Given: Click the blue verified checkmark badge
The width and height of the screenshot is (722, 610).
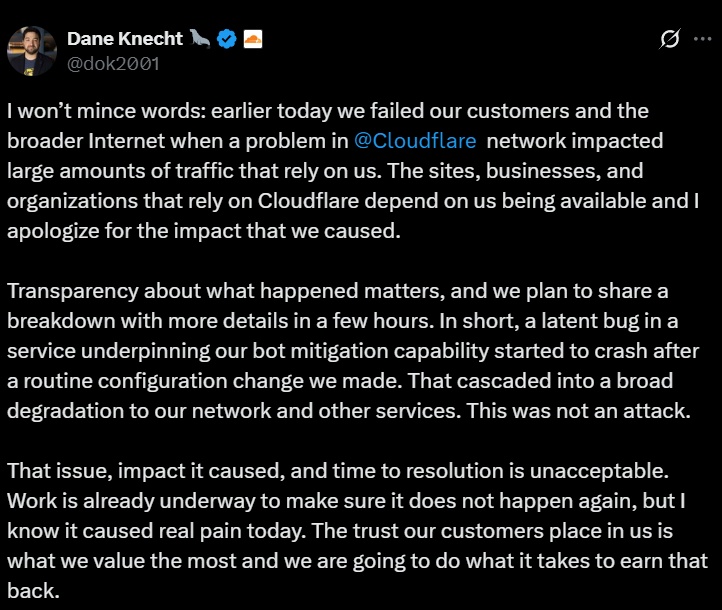Looking at the screenshot, I should [227, 39].
